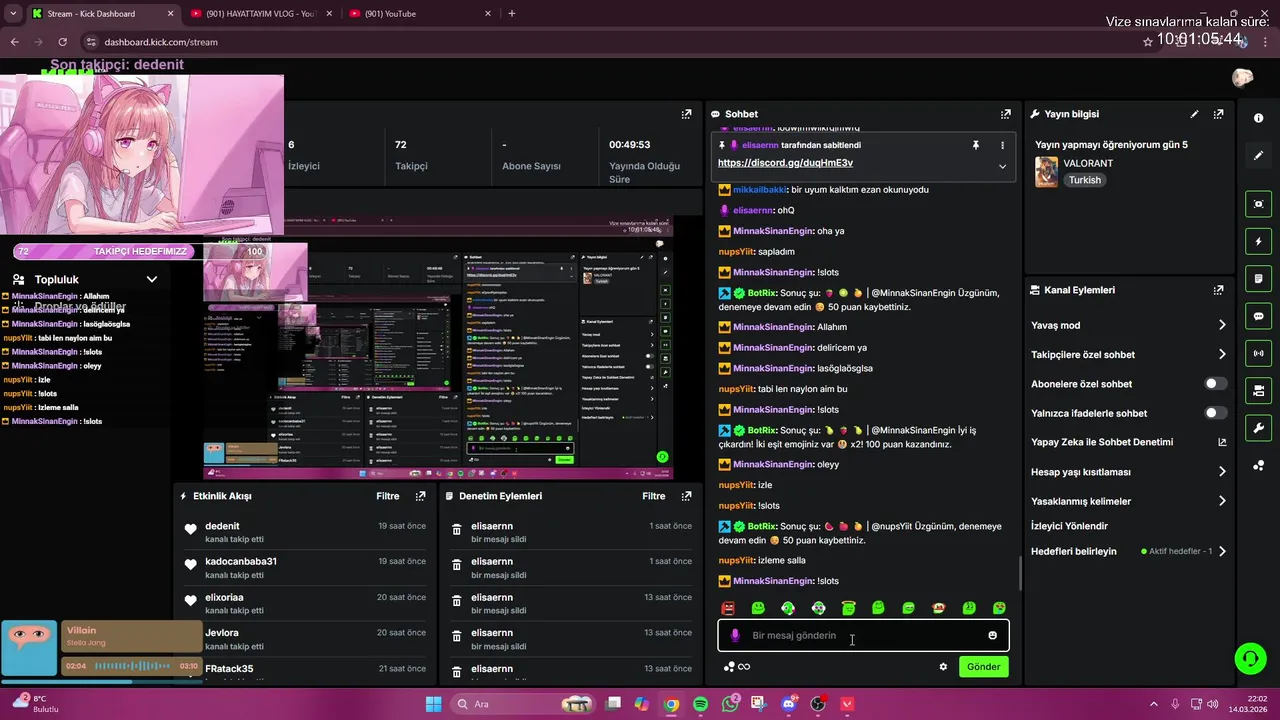Open the emoji picker in chat input

(x=992, y=635)
